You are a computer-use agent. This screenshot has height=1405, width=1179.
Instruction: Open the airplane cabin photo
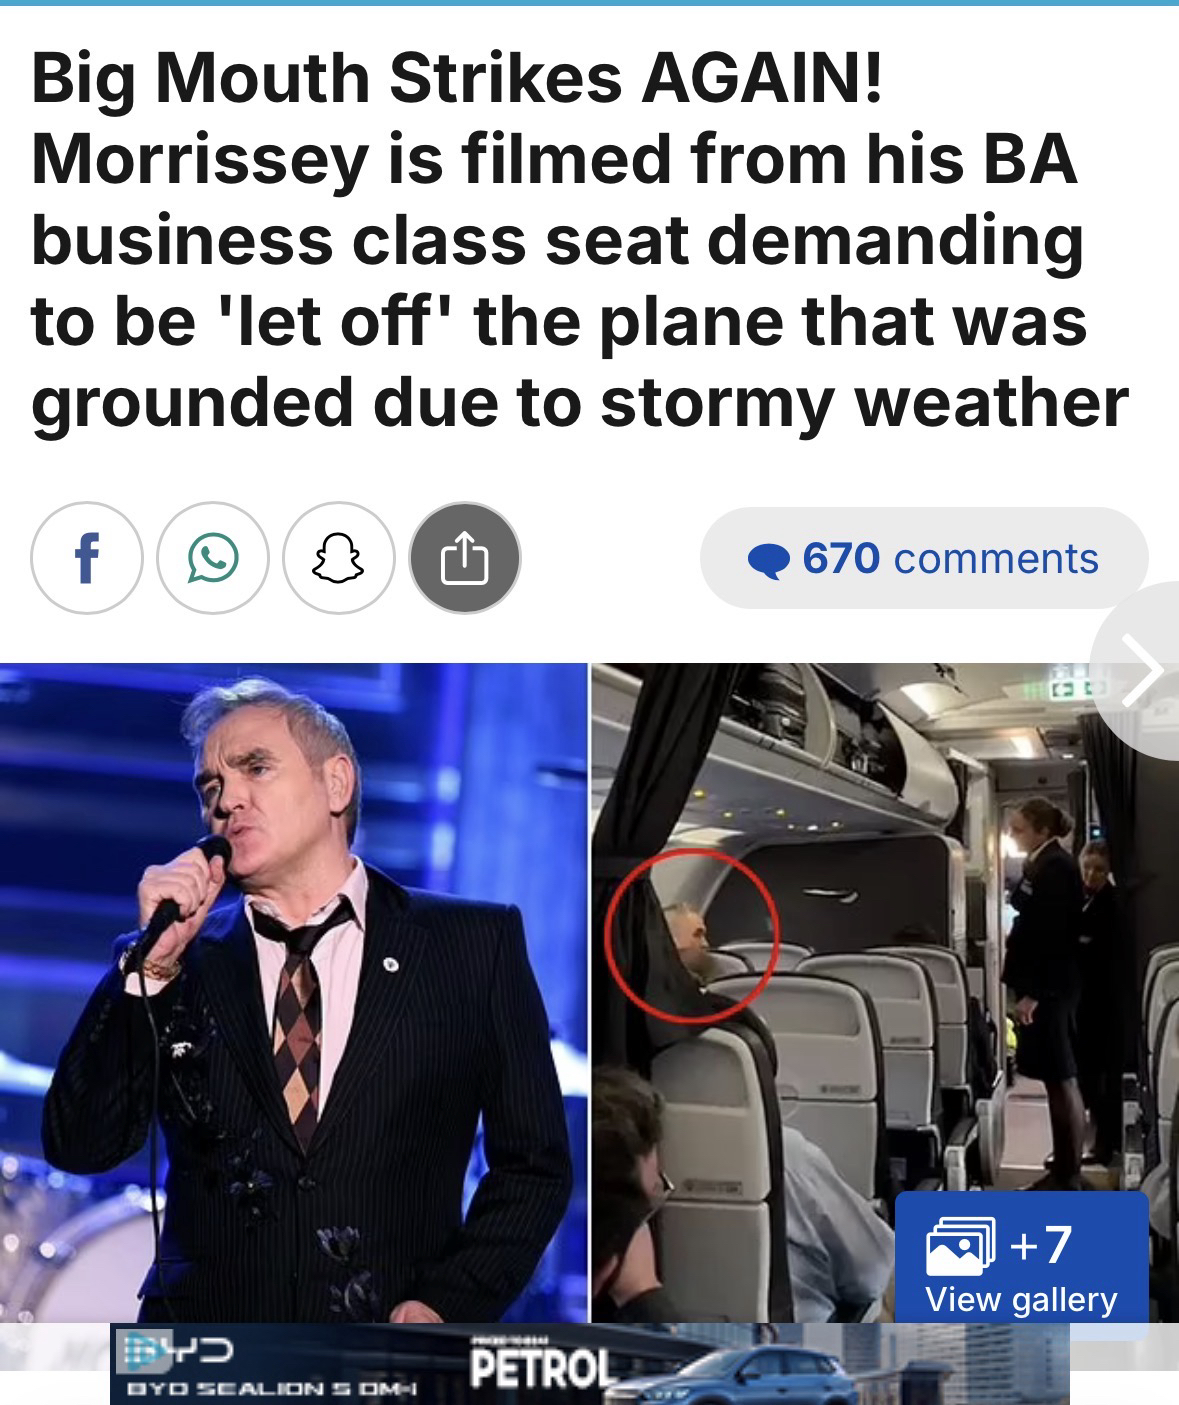885,992
